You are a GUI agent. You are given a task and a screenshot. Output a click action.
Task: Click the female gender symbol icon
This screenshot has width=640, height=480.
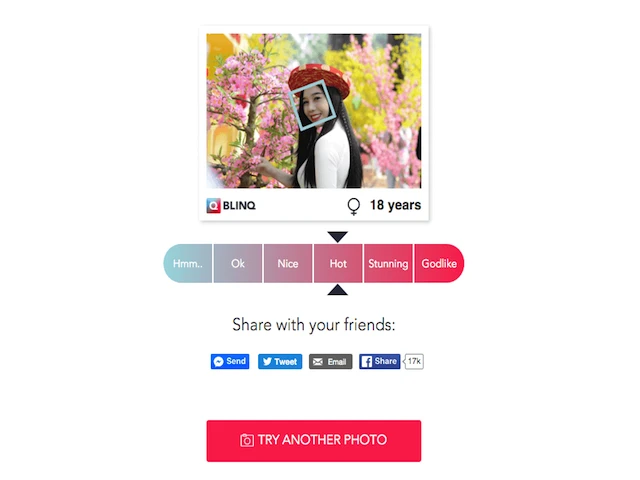click(x=353, y=207)
